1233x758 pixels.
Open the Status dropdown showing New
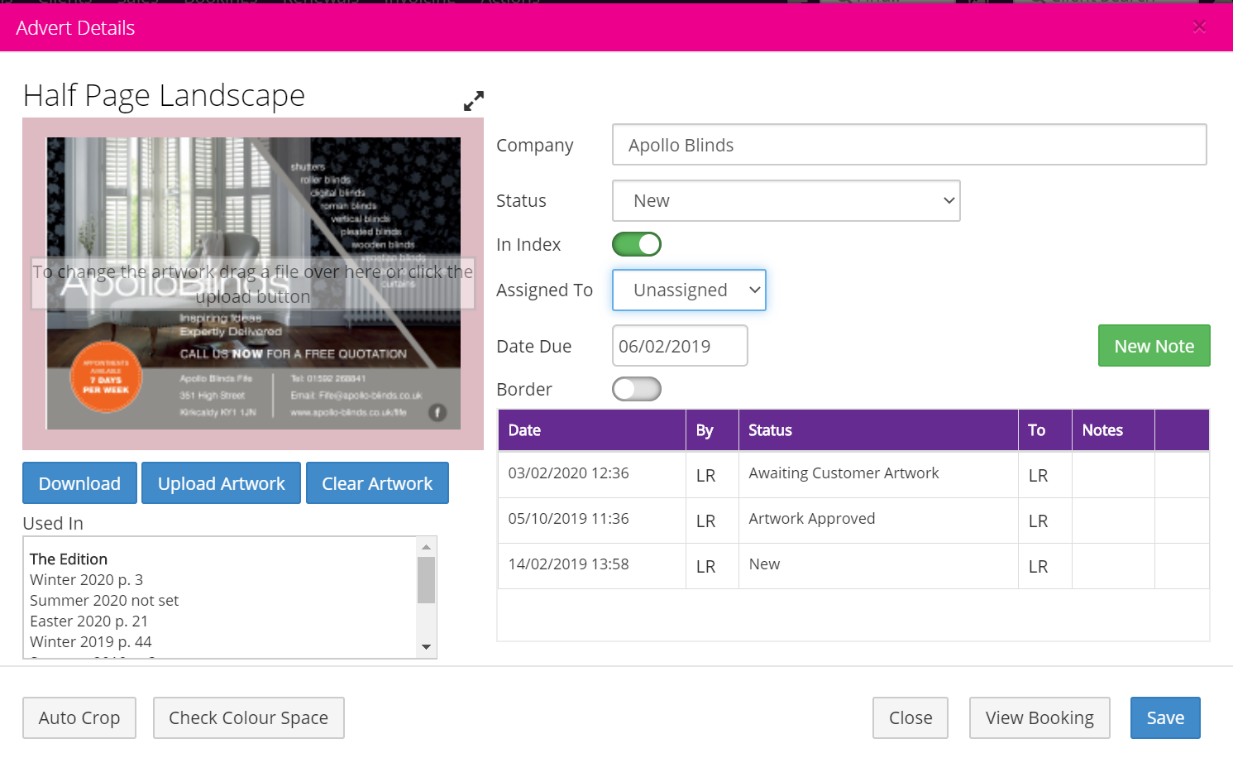[x=786, y=201]
